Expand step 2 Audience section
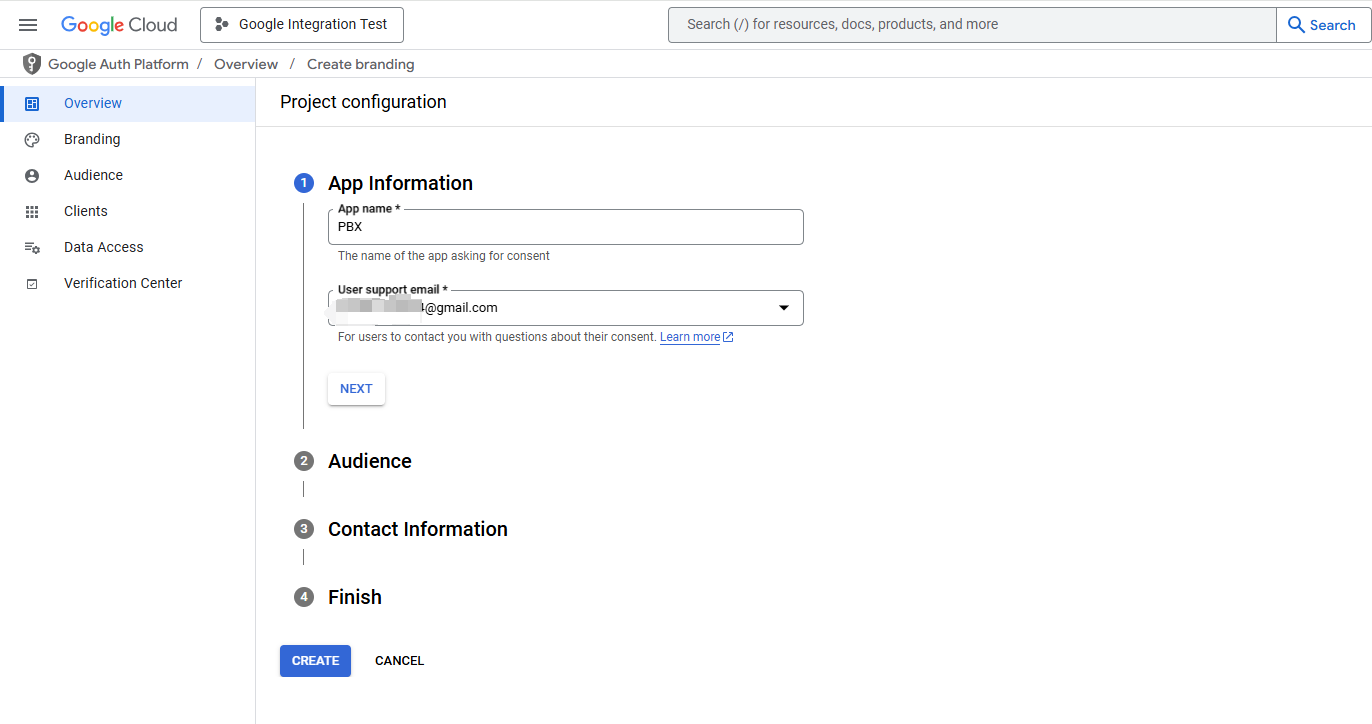Image resolution: width=1372 pixels, height=724 pixels. tap(369, 461)
